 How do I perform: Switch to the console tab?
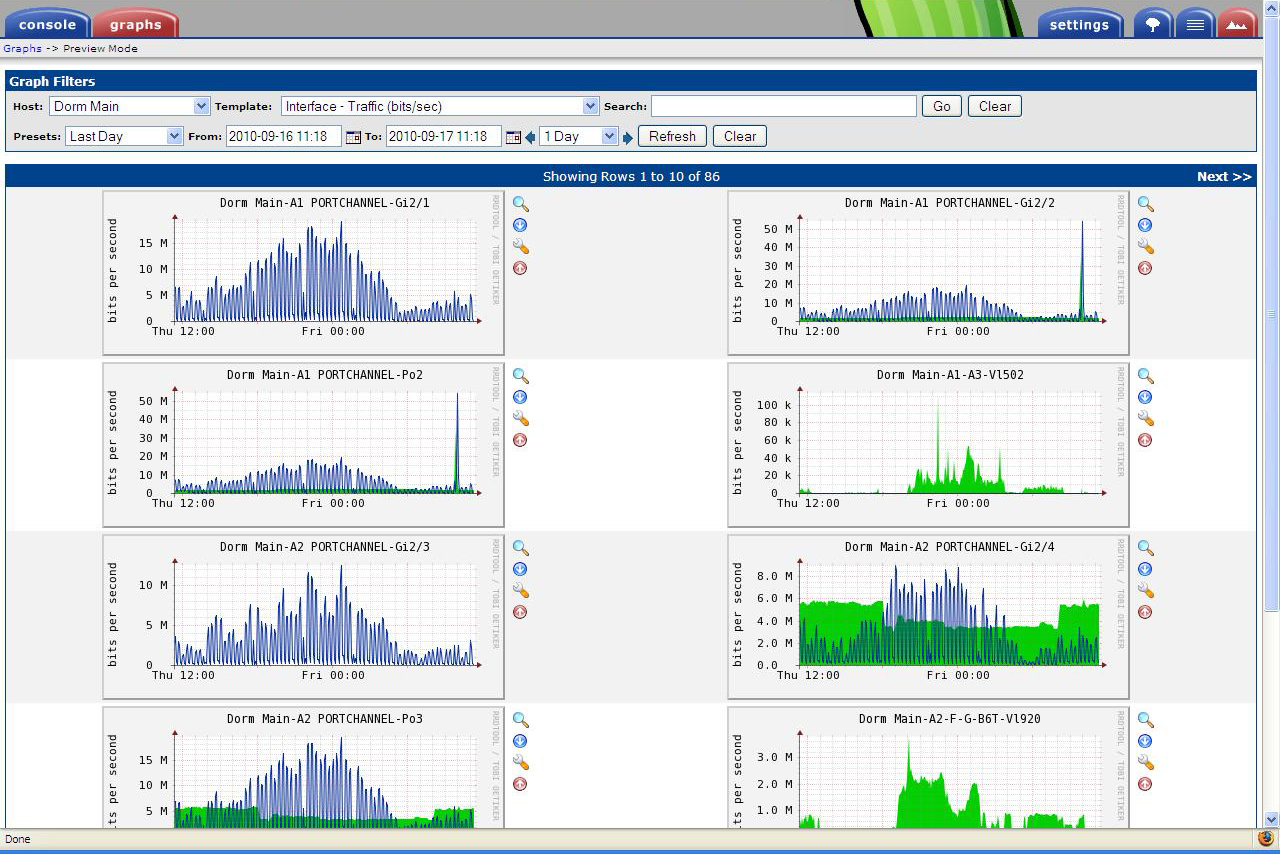(x=47, y=24)
